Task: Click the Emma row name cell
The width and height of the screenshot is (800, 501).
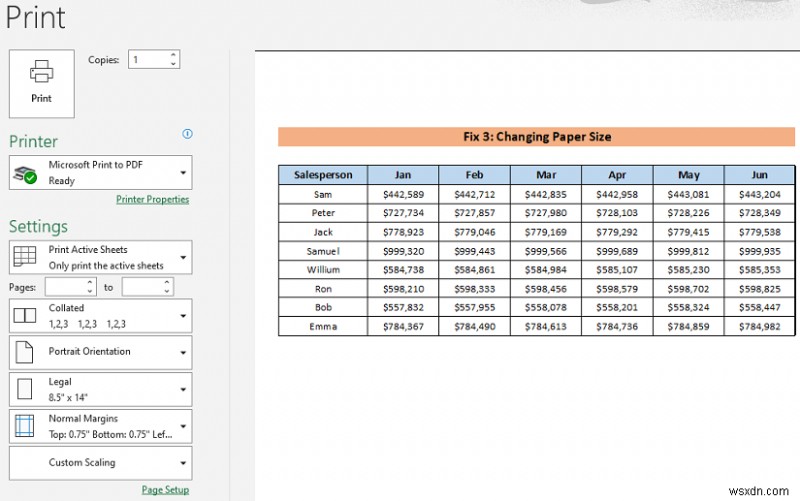Action: [323, 327]
